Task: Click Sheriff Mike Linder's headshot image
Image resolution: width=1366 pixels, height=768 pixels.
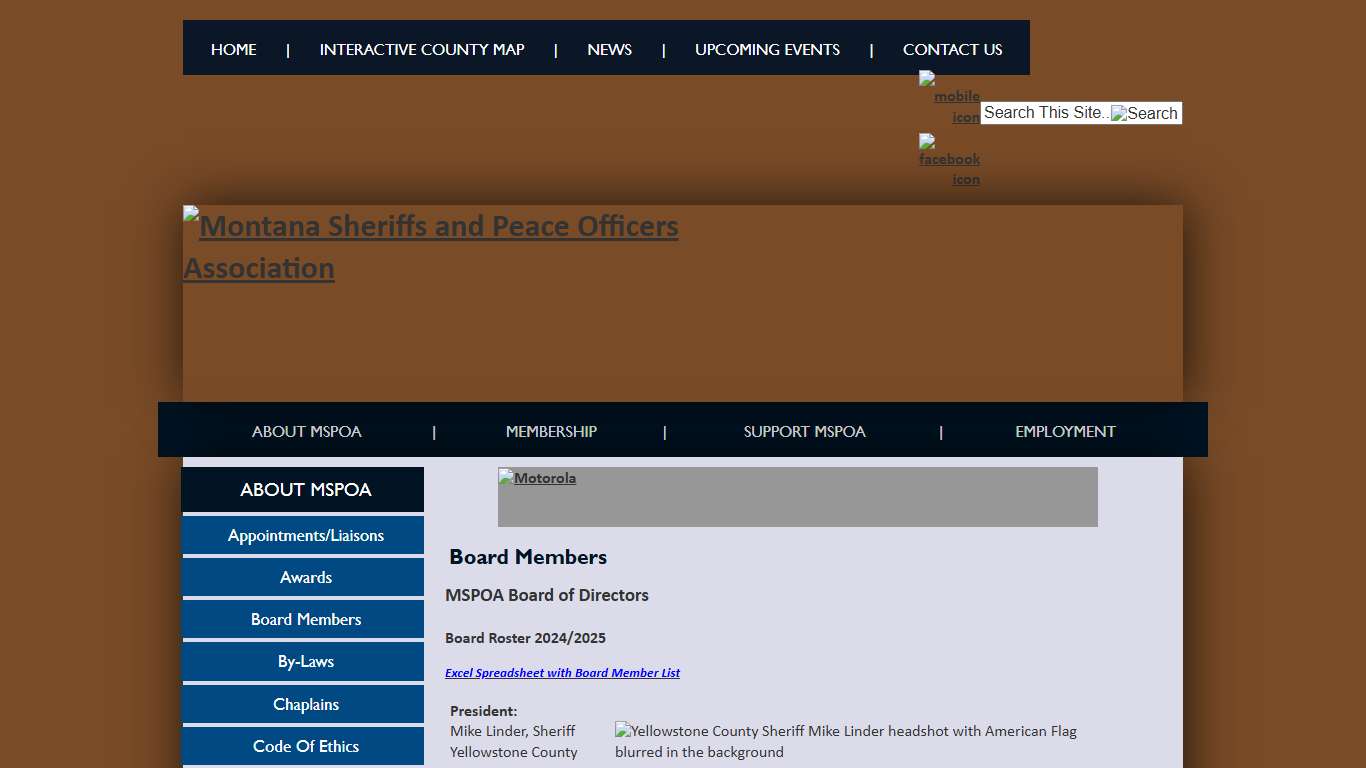Action: [x=845, y=741]
